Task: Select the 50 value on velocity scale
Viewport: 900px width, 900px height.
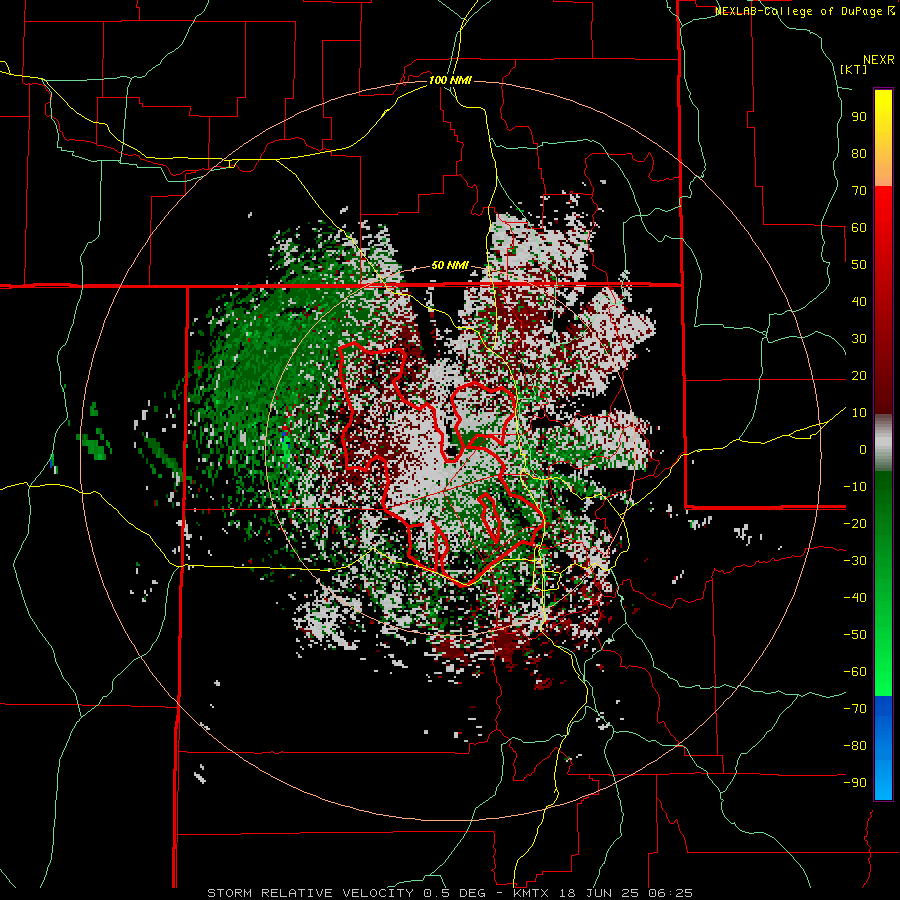Action: point(859,265)
